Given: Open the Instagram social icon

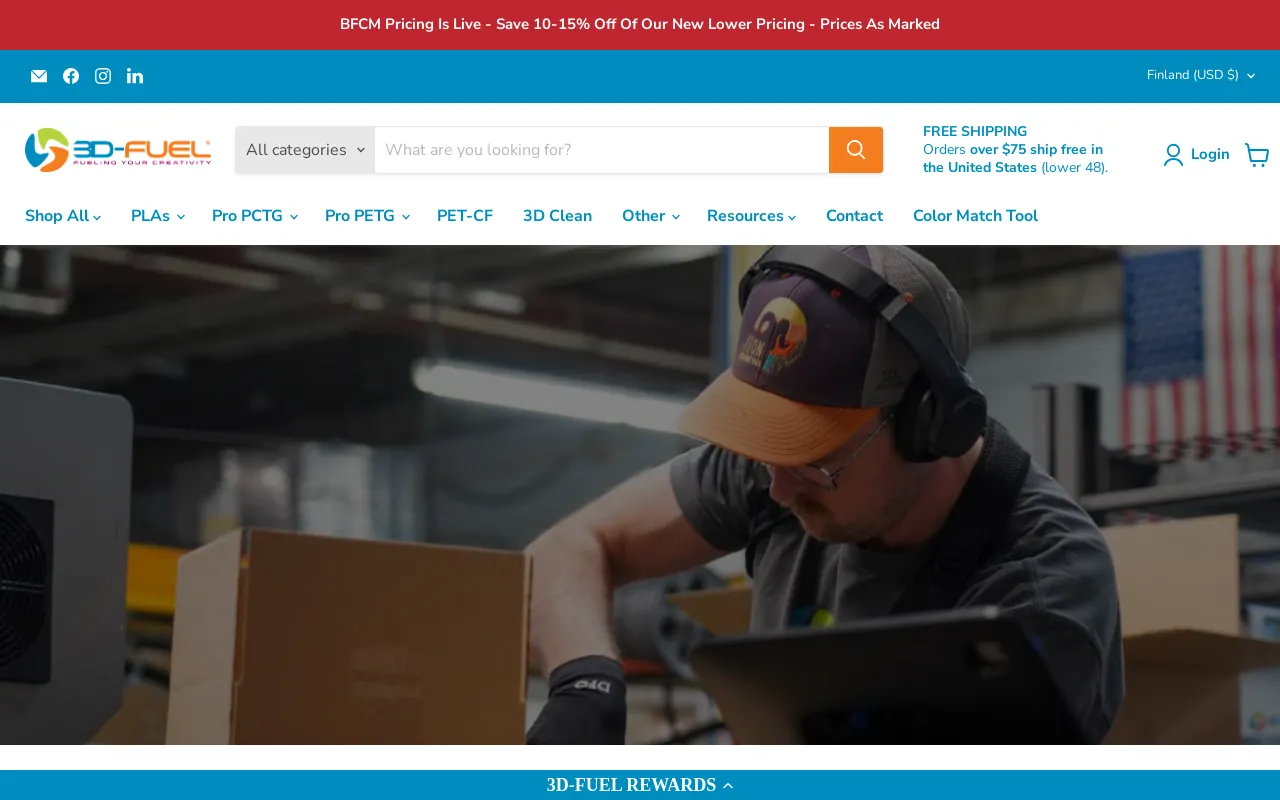Looking at the screenshot, I should coord(103,76).
